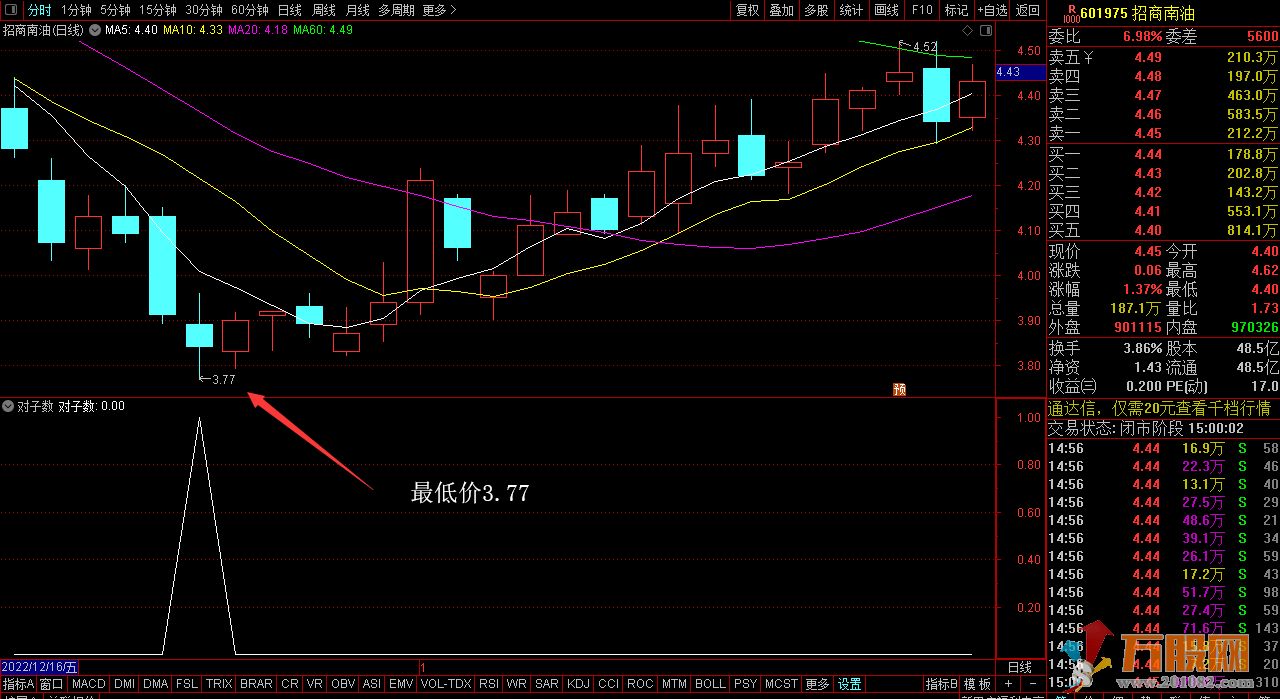Switch indicator to TRIX
Image resolution: width=1280 pixels, height=699 pixels.
pyautogui.click(x=219, y=684)
